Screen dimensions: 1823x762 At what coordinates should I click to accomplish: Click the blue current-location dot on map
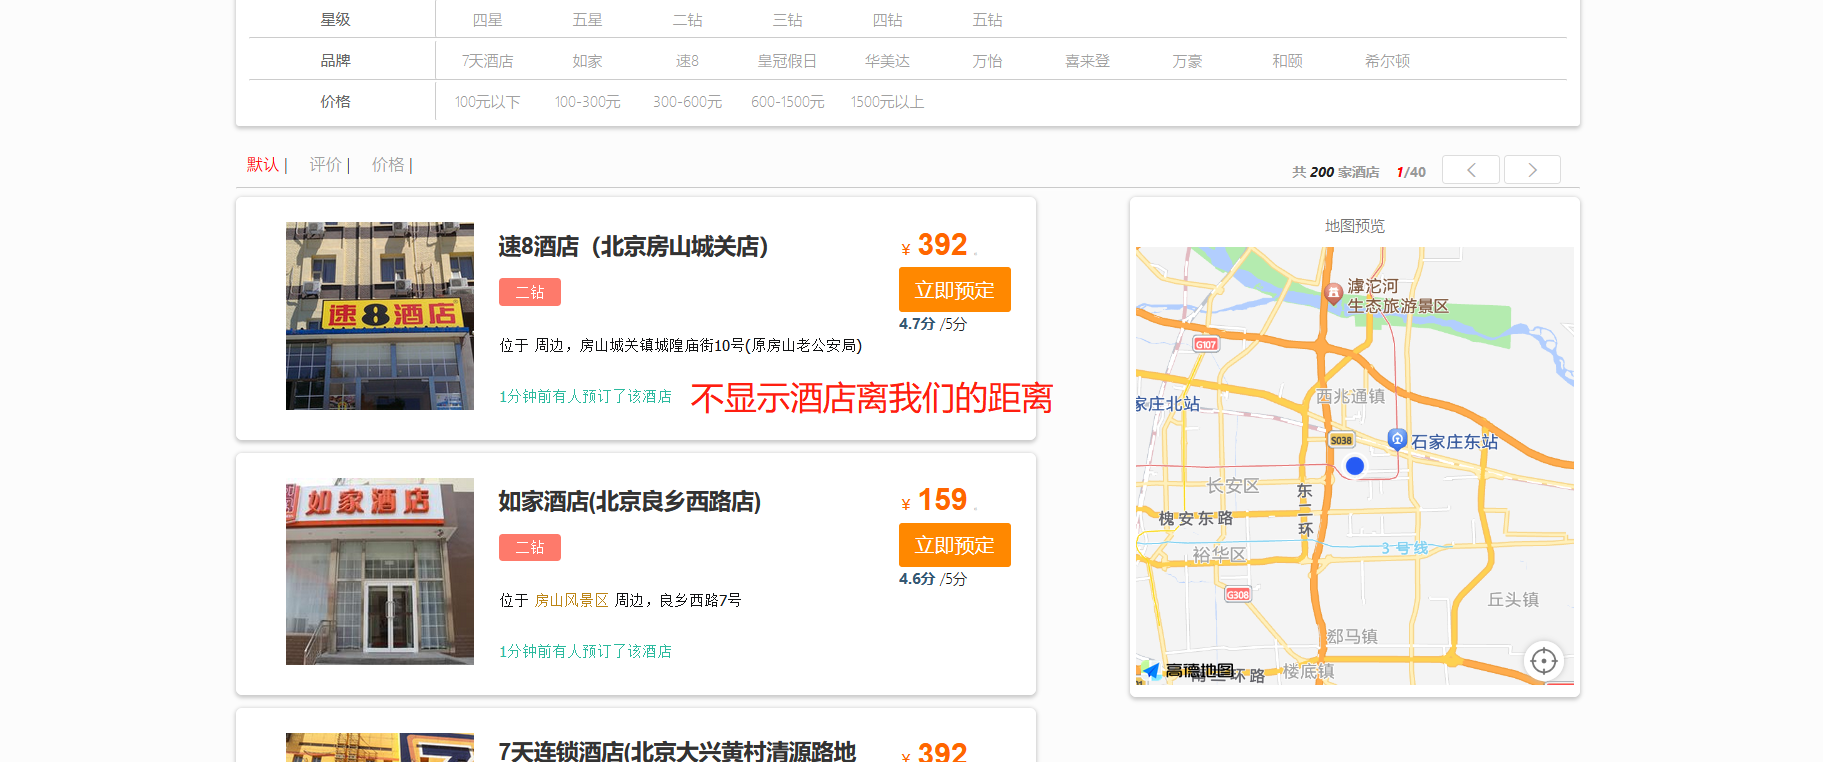(x=1355, y=466)
